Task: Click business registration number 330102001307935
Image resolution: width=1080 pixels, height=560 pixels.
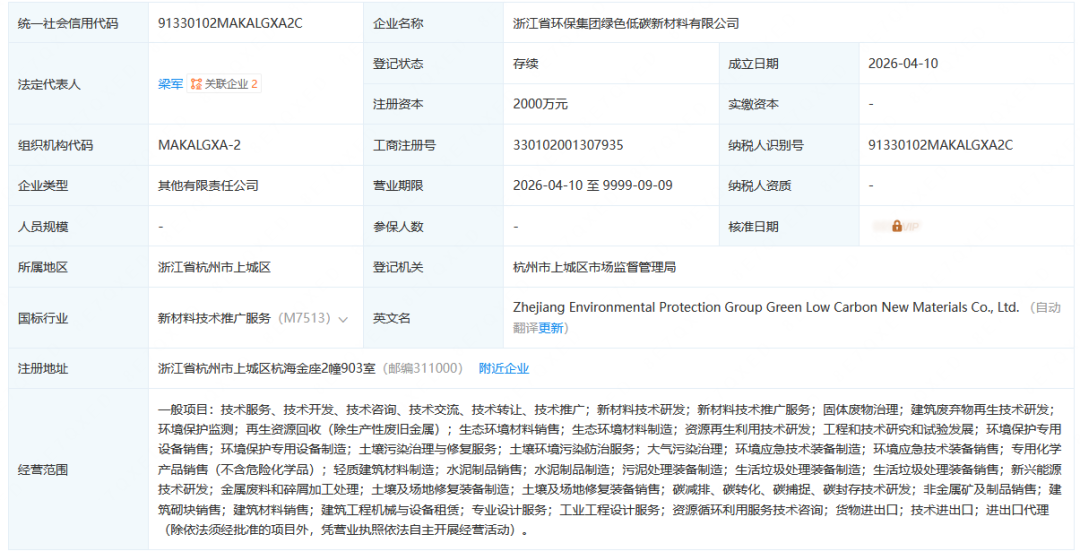Action: 568,145
